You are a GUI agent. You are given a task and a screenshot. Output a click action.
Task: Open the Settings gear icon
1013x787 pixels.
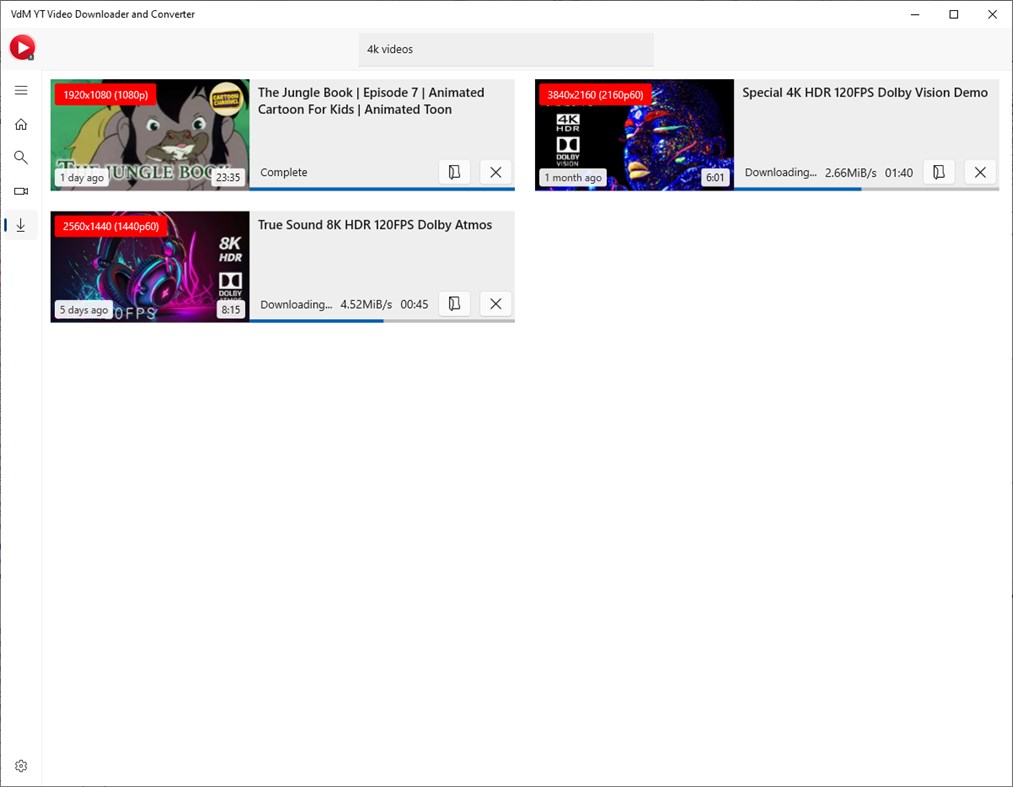21,766
